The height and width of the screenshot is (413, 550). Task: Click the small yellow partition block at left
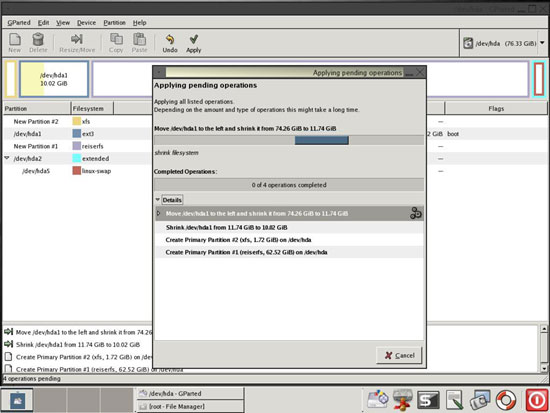coord(11,79)
